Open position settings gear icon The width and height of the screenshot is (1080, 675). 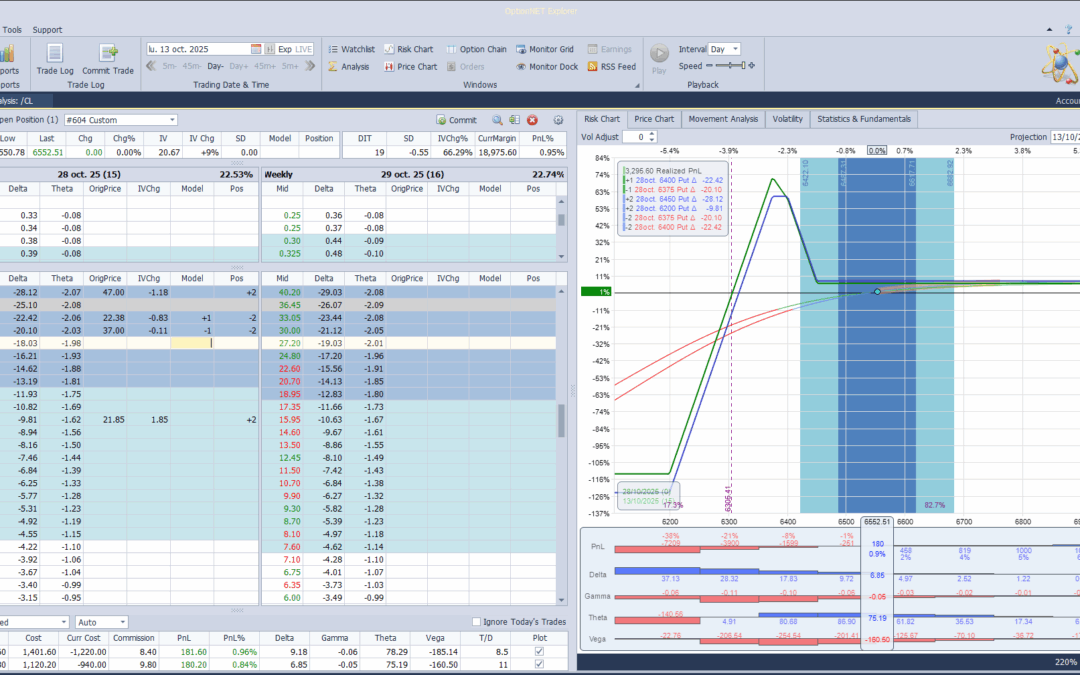click(x=558, y=120)
